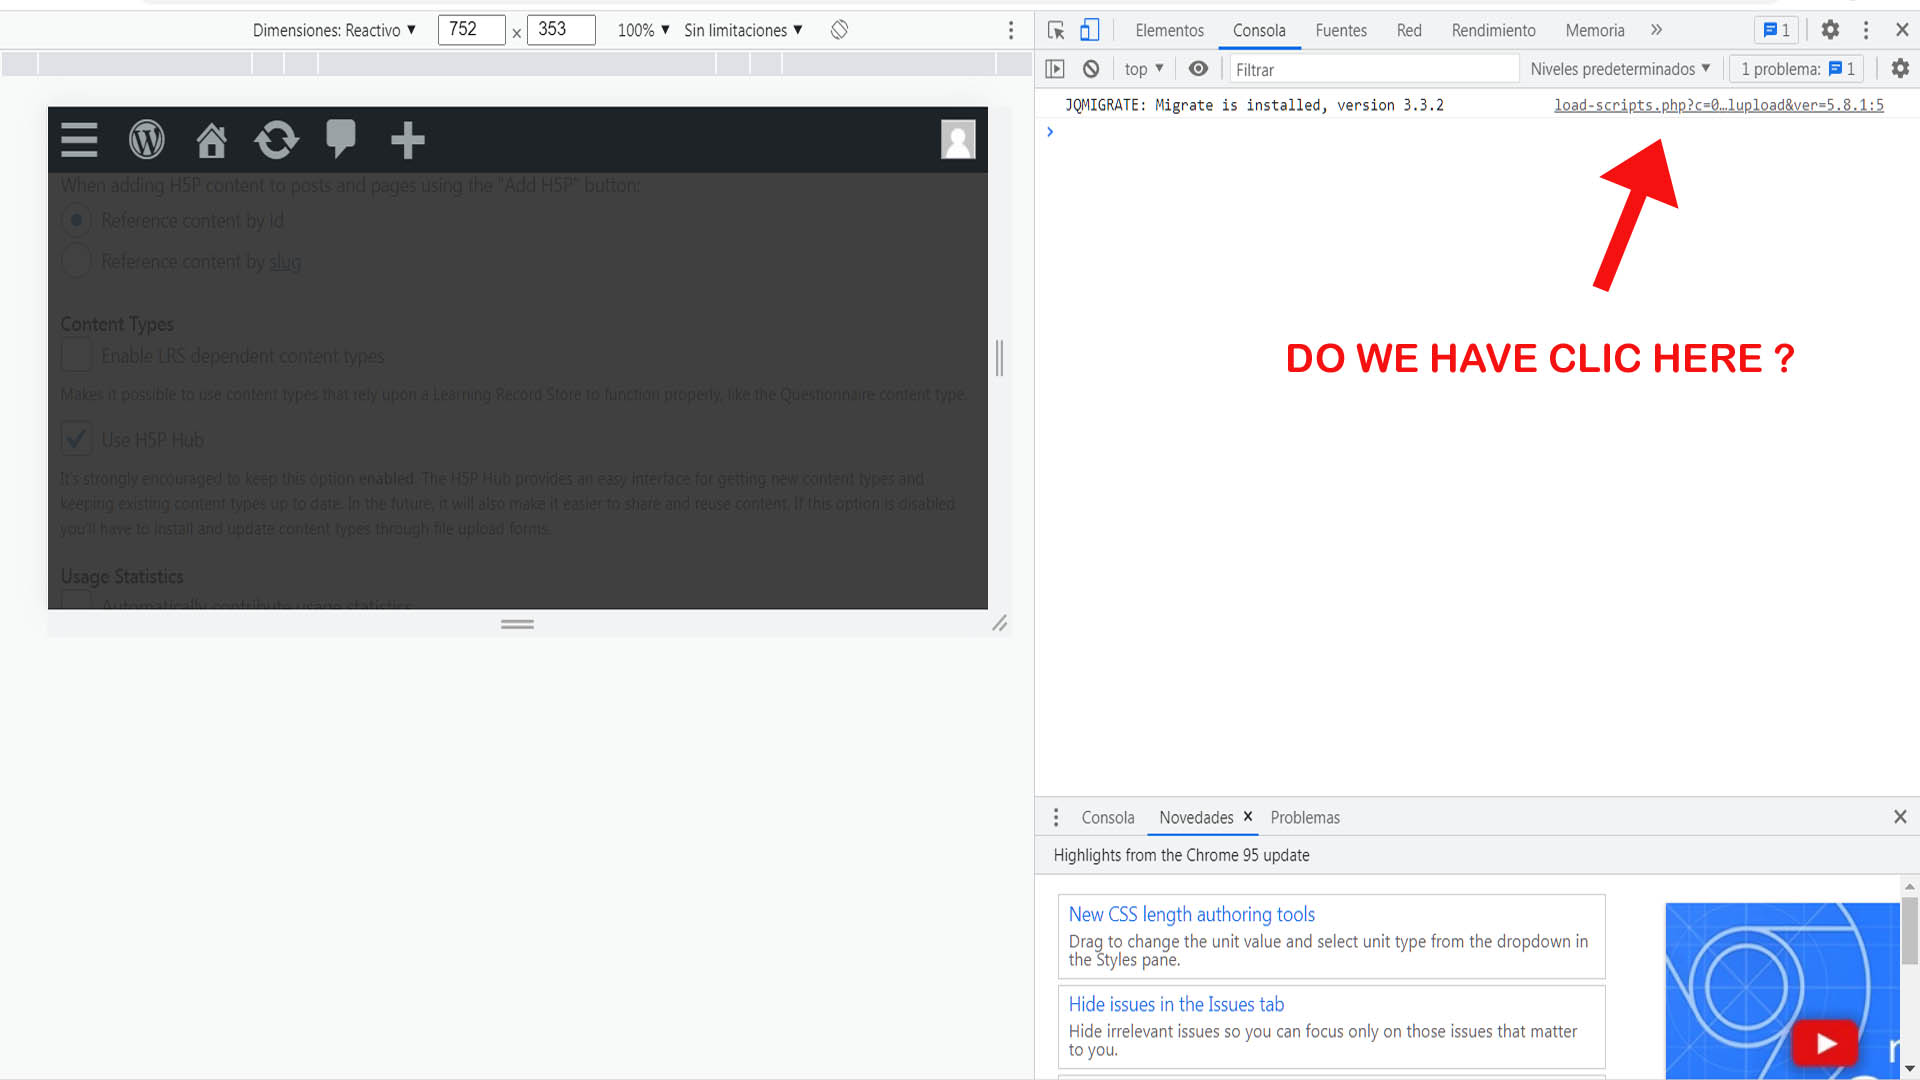Open the top context dropdown

pyautogui.click(x=1144, y=69)
